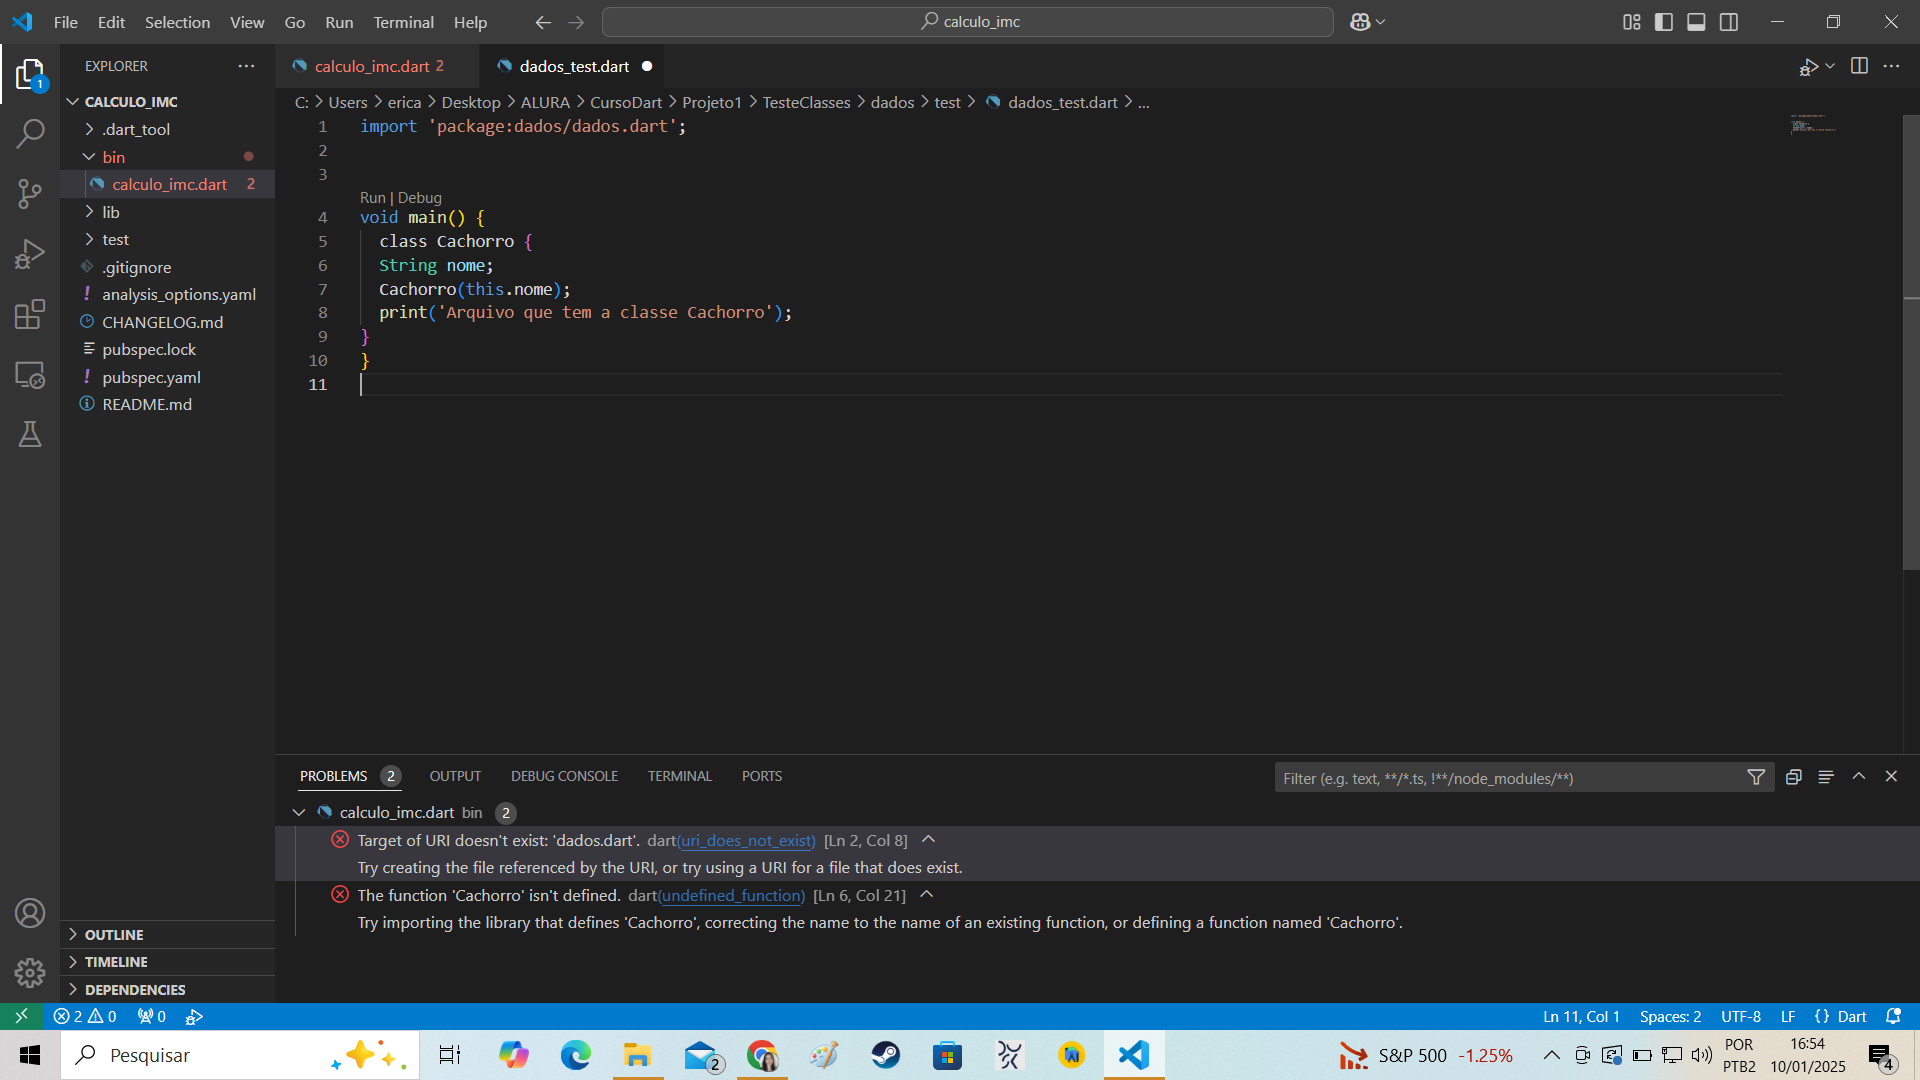1920x1080 pixels.
Task: Open the Testing flask view
Action: pyautogui.click(x=30, y=434)
